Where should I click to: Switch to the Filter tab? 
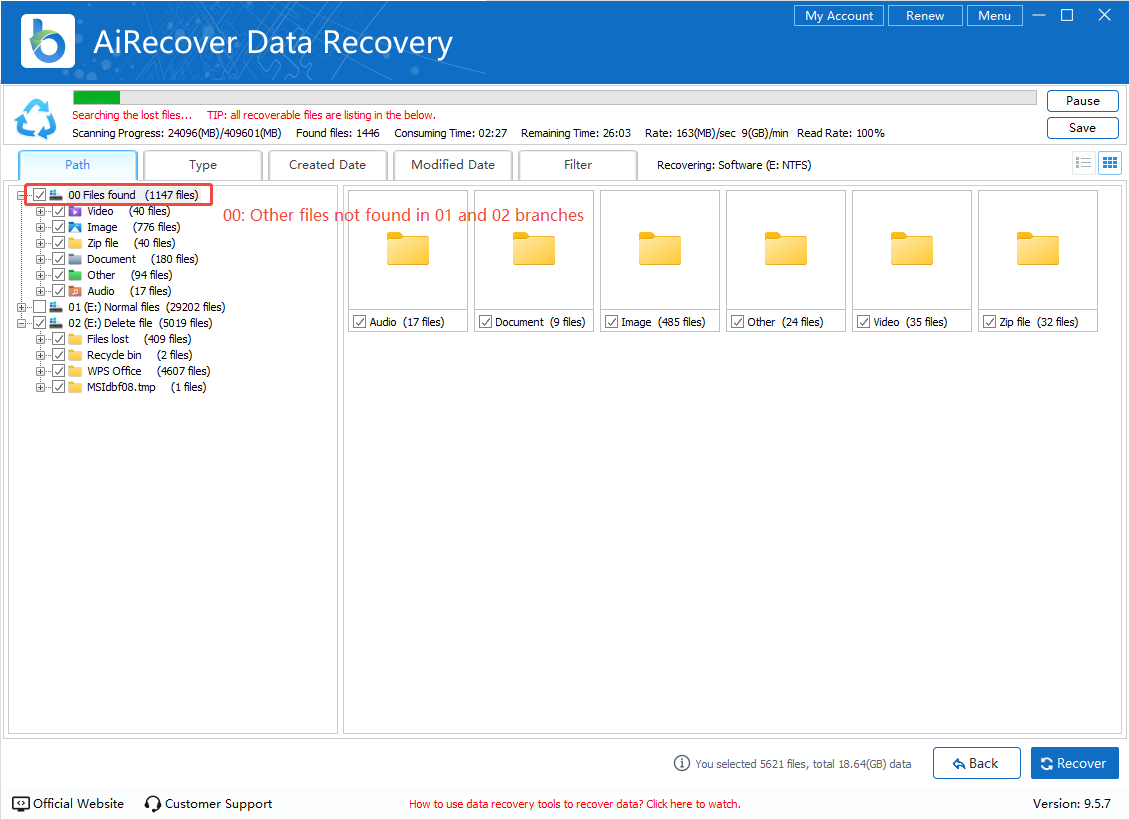tap(578, 165)
